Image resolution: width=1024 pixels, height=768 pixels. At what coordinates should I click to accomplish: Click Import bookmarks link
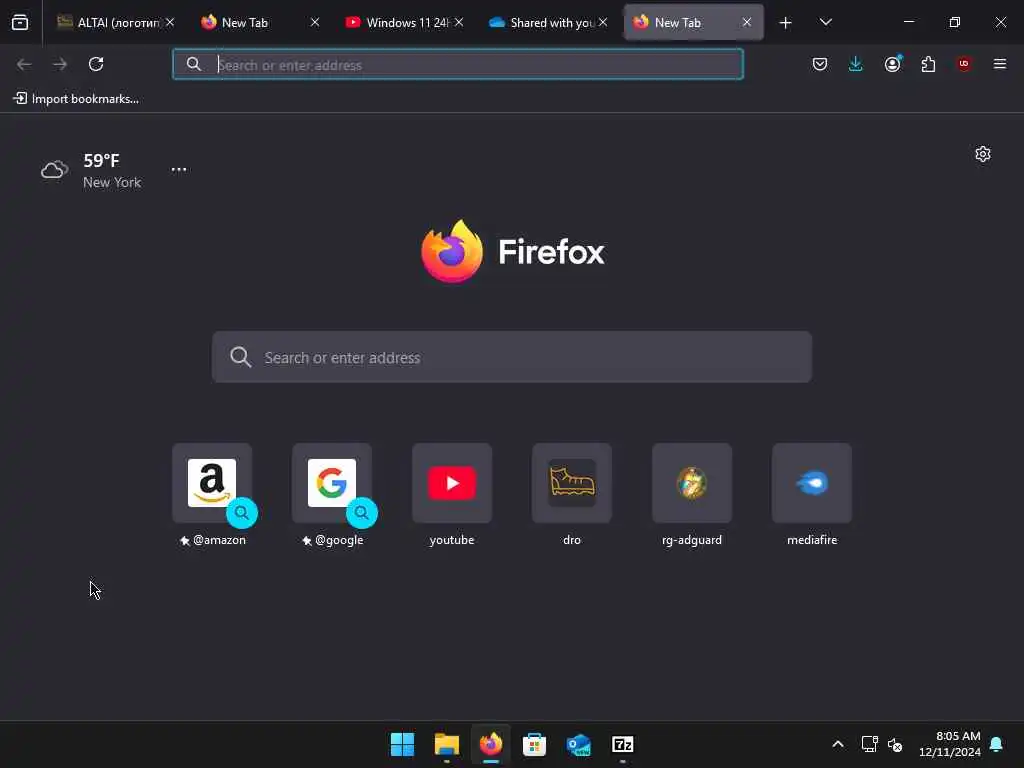tap(76, 99)
